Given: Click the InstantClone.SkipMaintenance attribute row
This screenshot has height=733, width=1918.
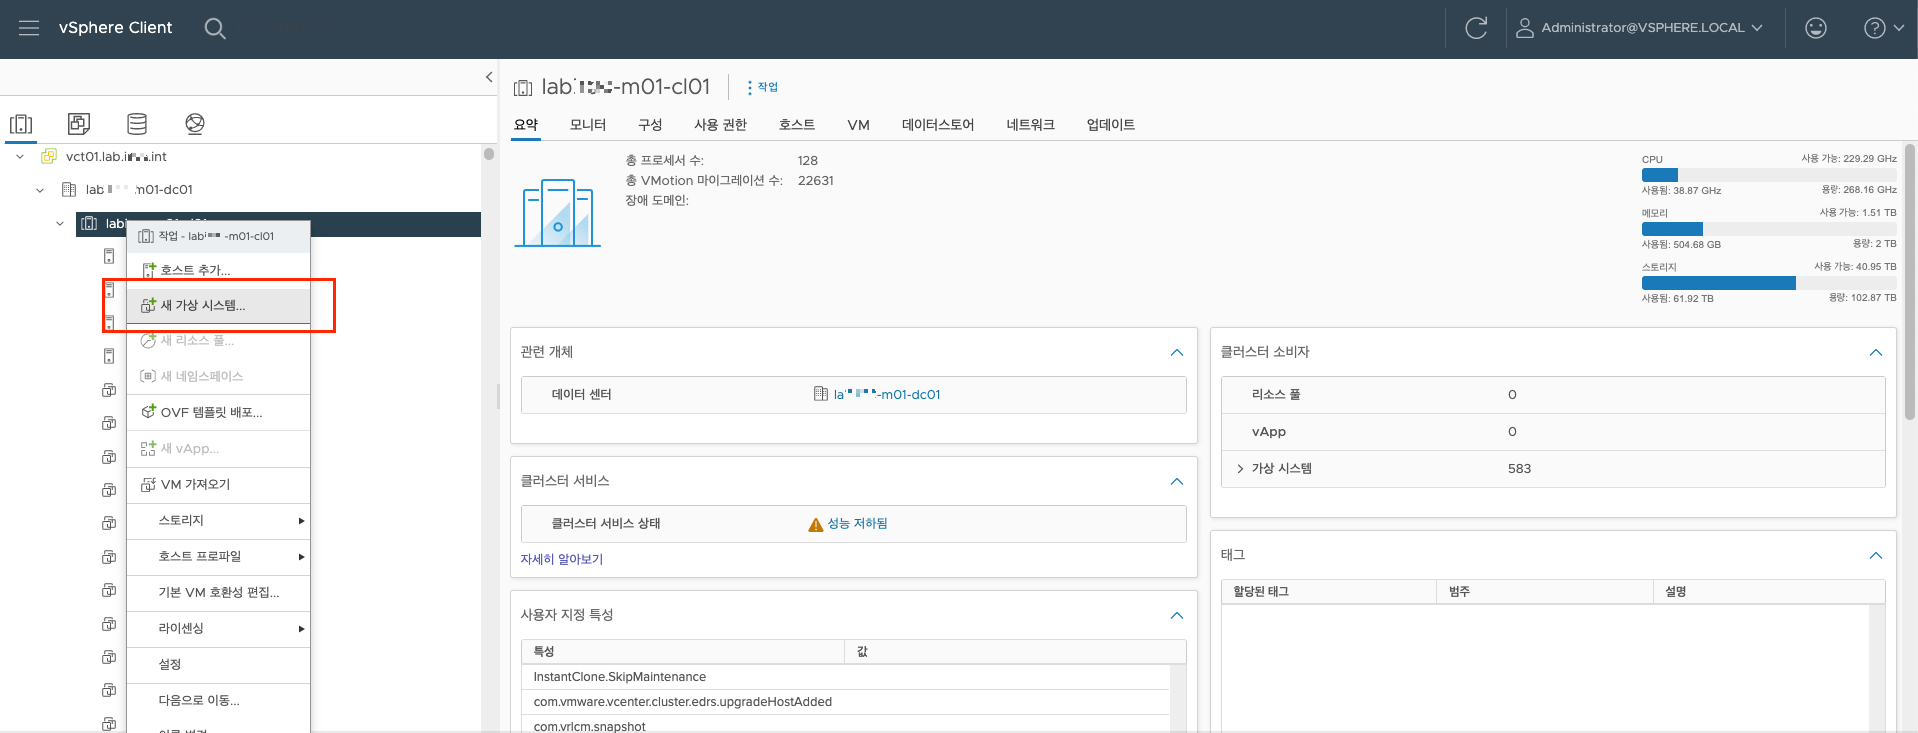Looking at the screenshot, I should 845,677.
